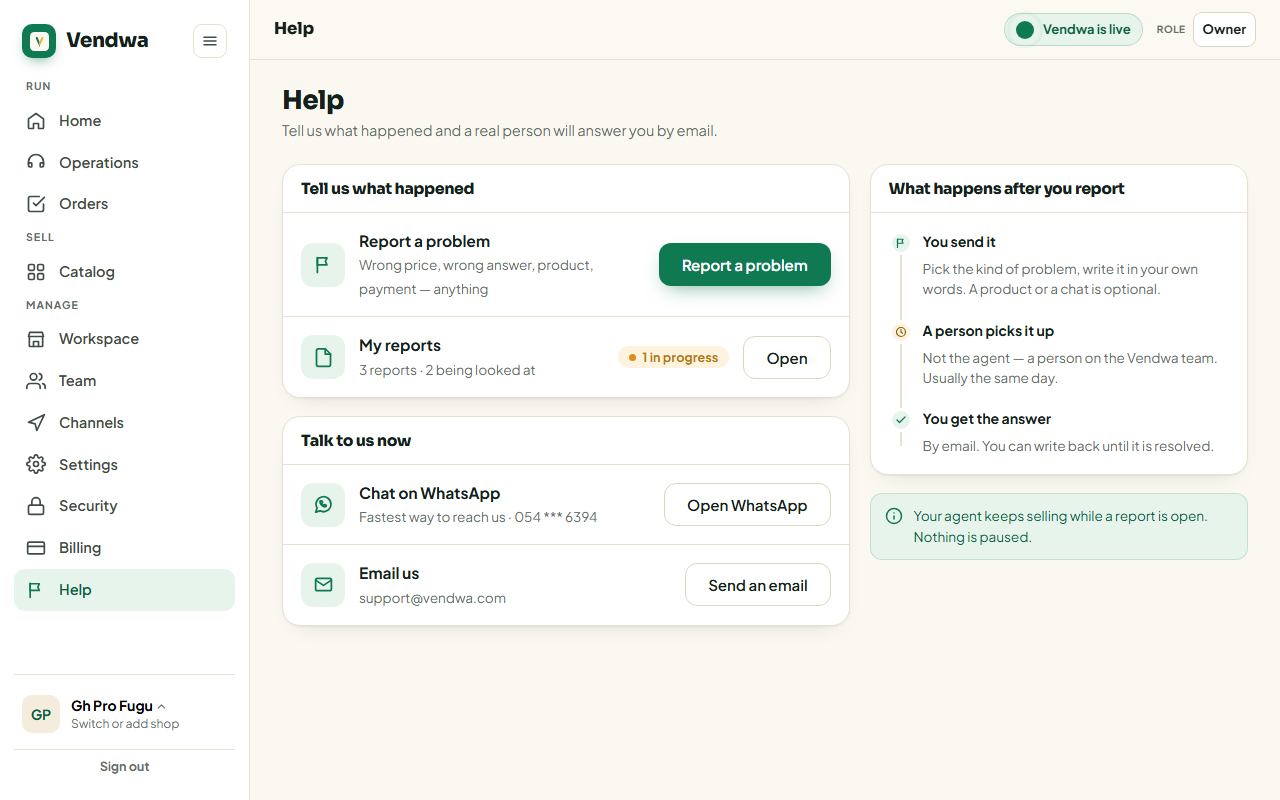The image size is (1280, 800).
Task: Click the info icon in the green notice
Action: pyautogui.click(x=894, y=516)
